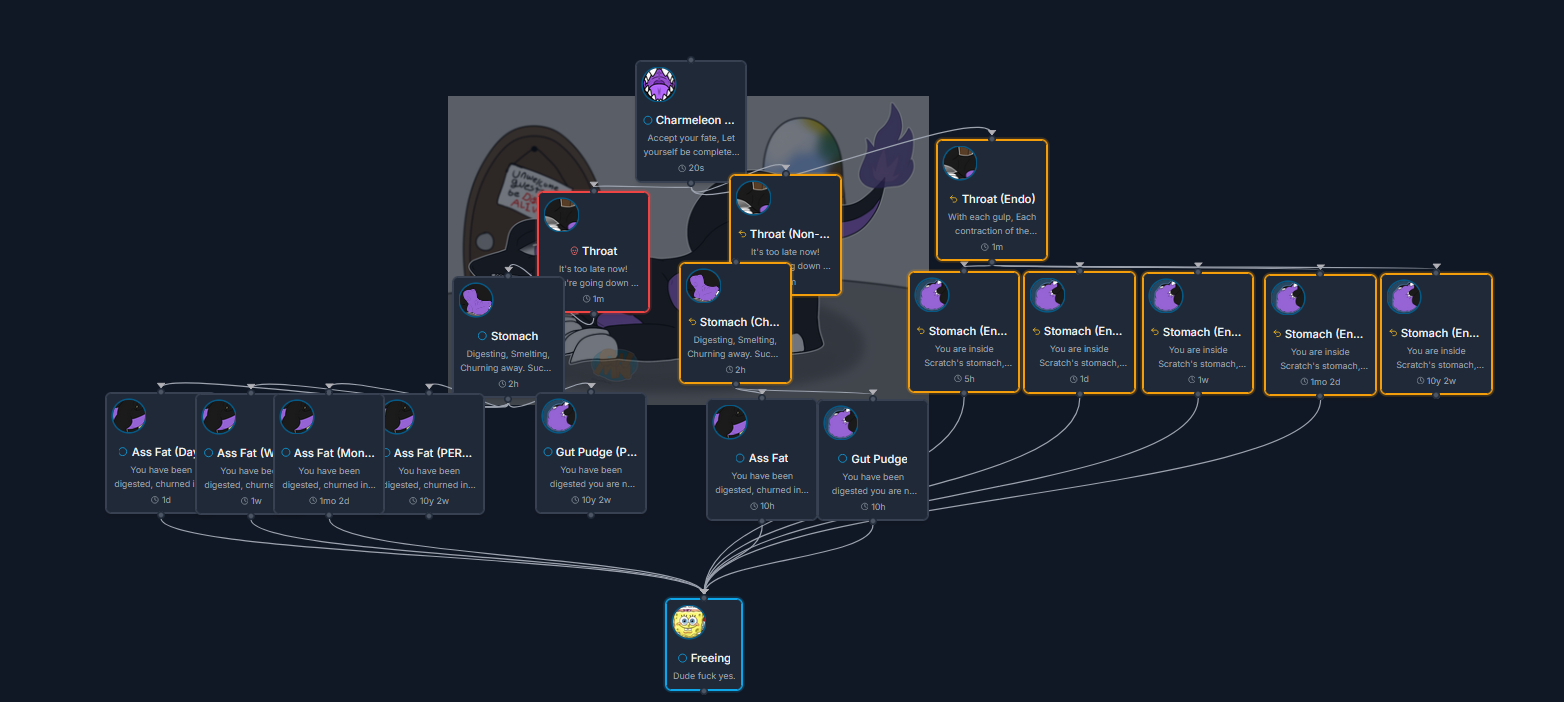Click the clock icon on the 5h Stomach node
The width and height of the screenshot is (1564, 702).
(956, 379)
